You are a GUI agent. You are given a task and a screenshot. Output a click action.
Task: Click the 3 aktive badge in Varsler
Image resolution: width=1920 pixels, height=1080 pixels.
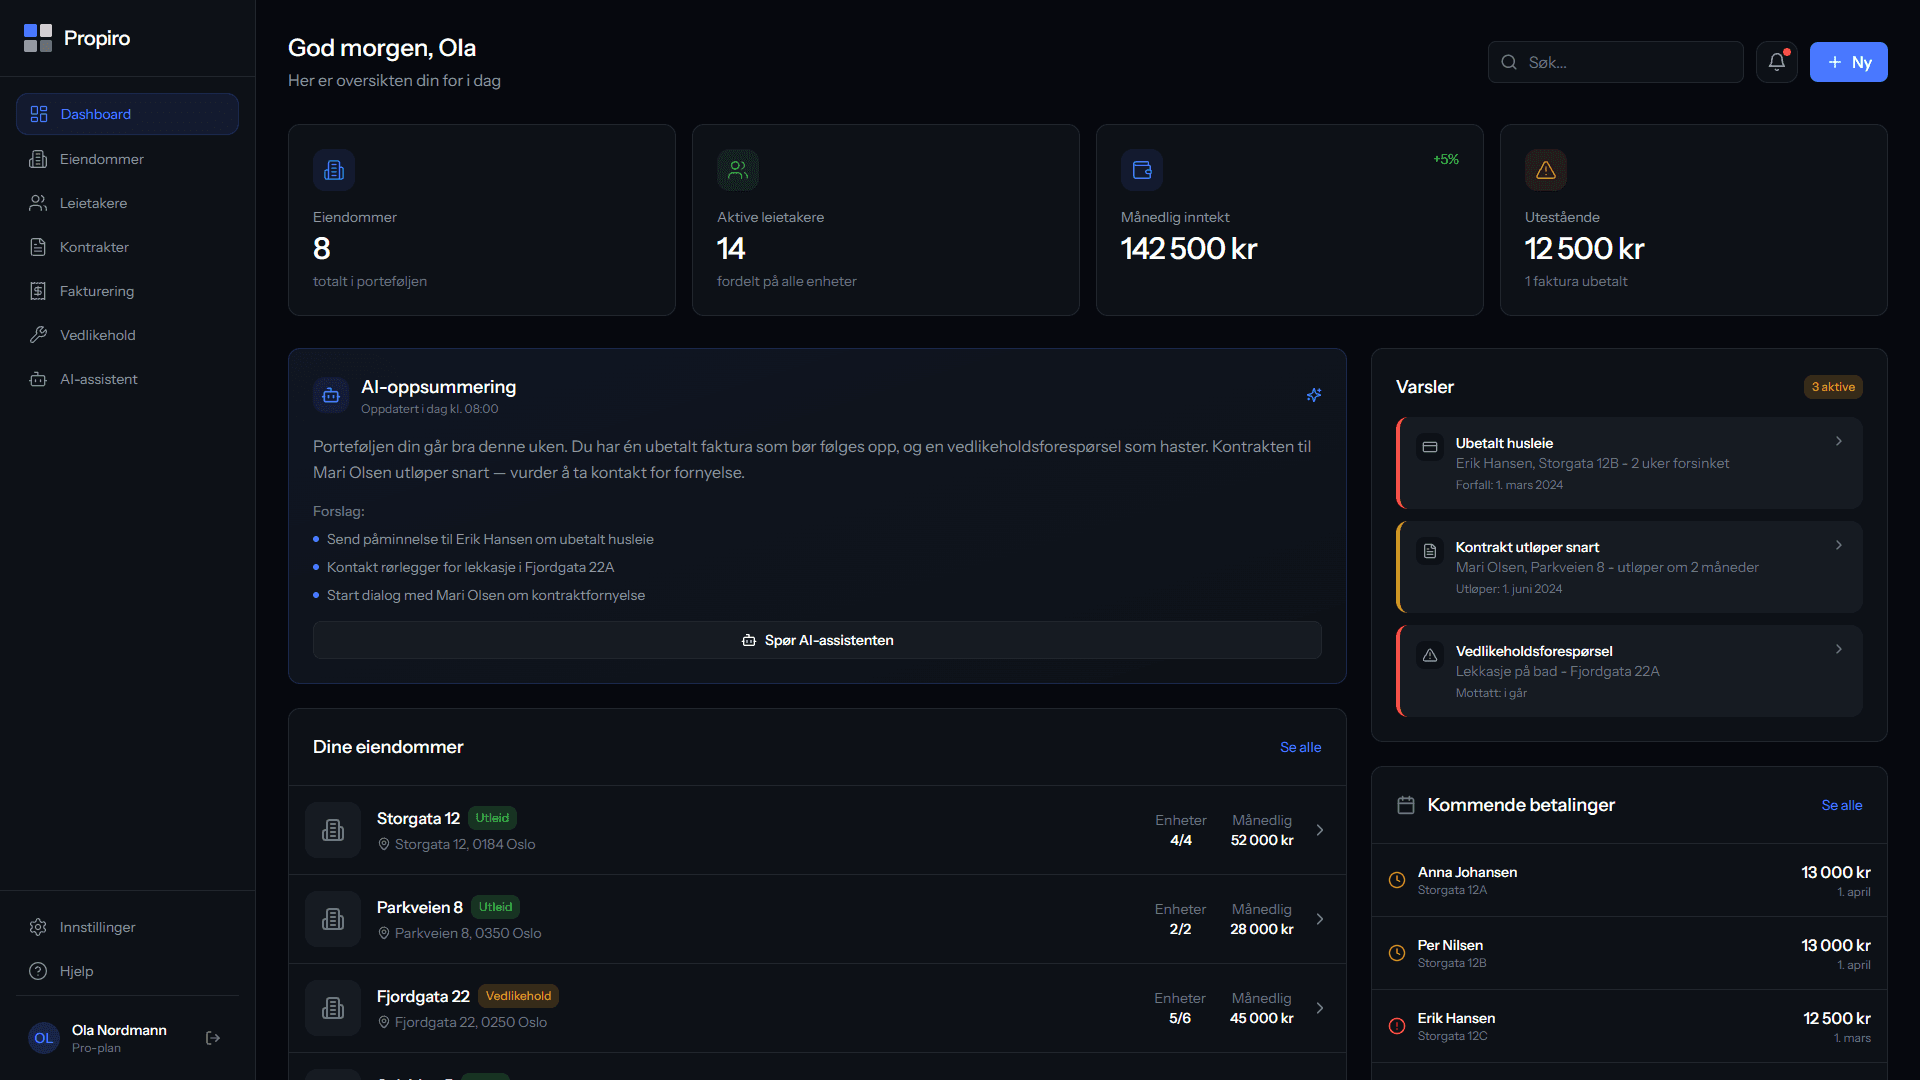pos(1833,387)
